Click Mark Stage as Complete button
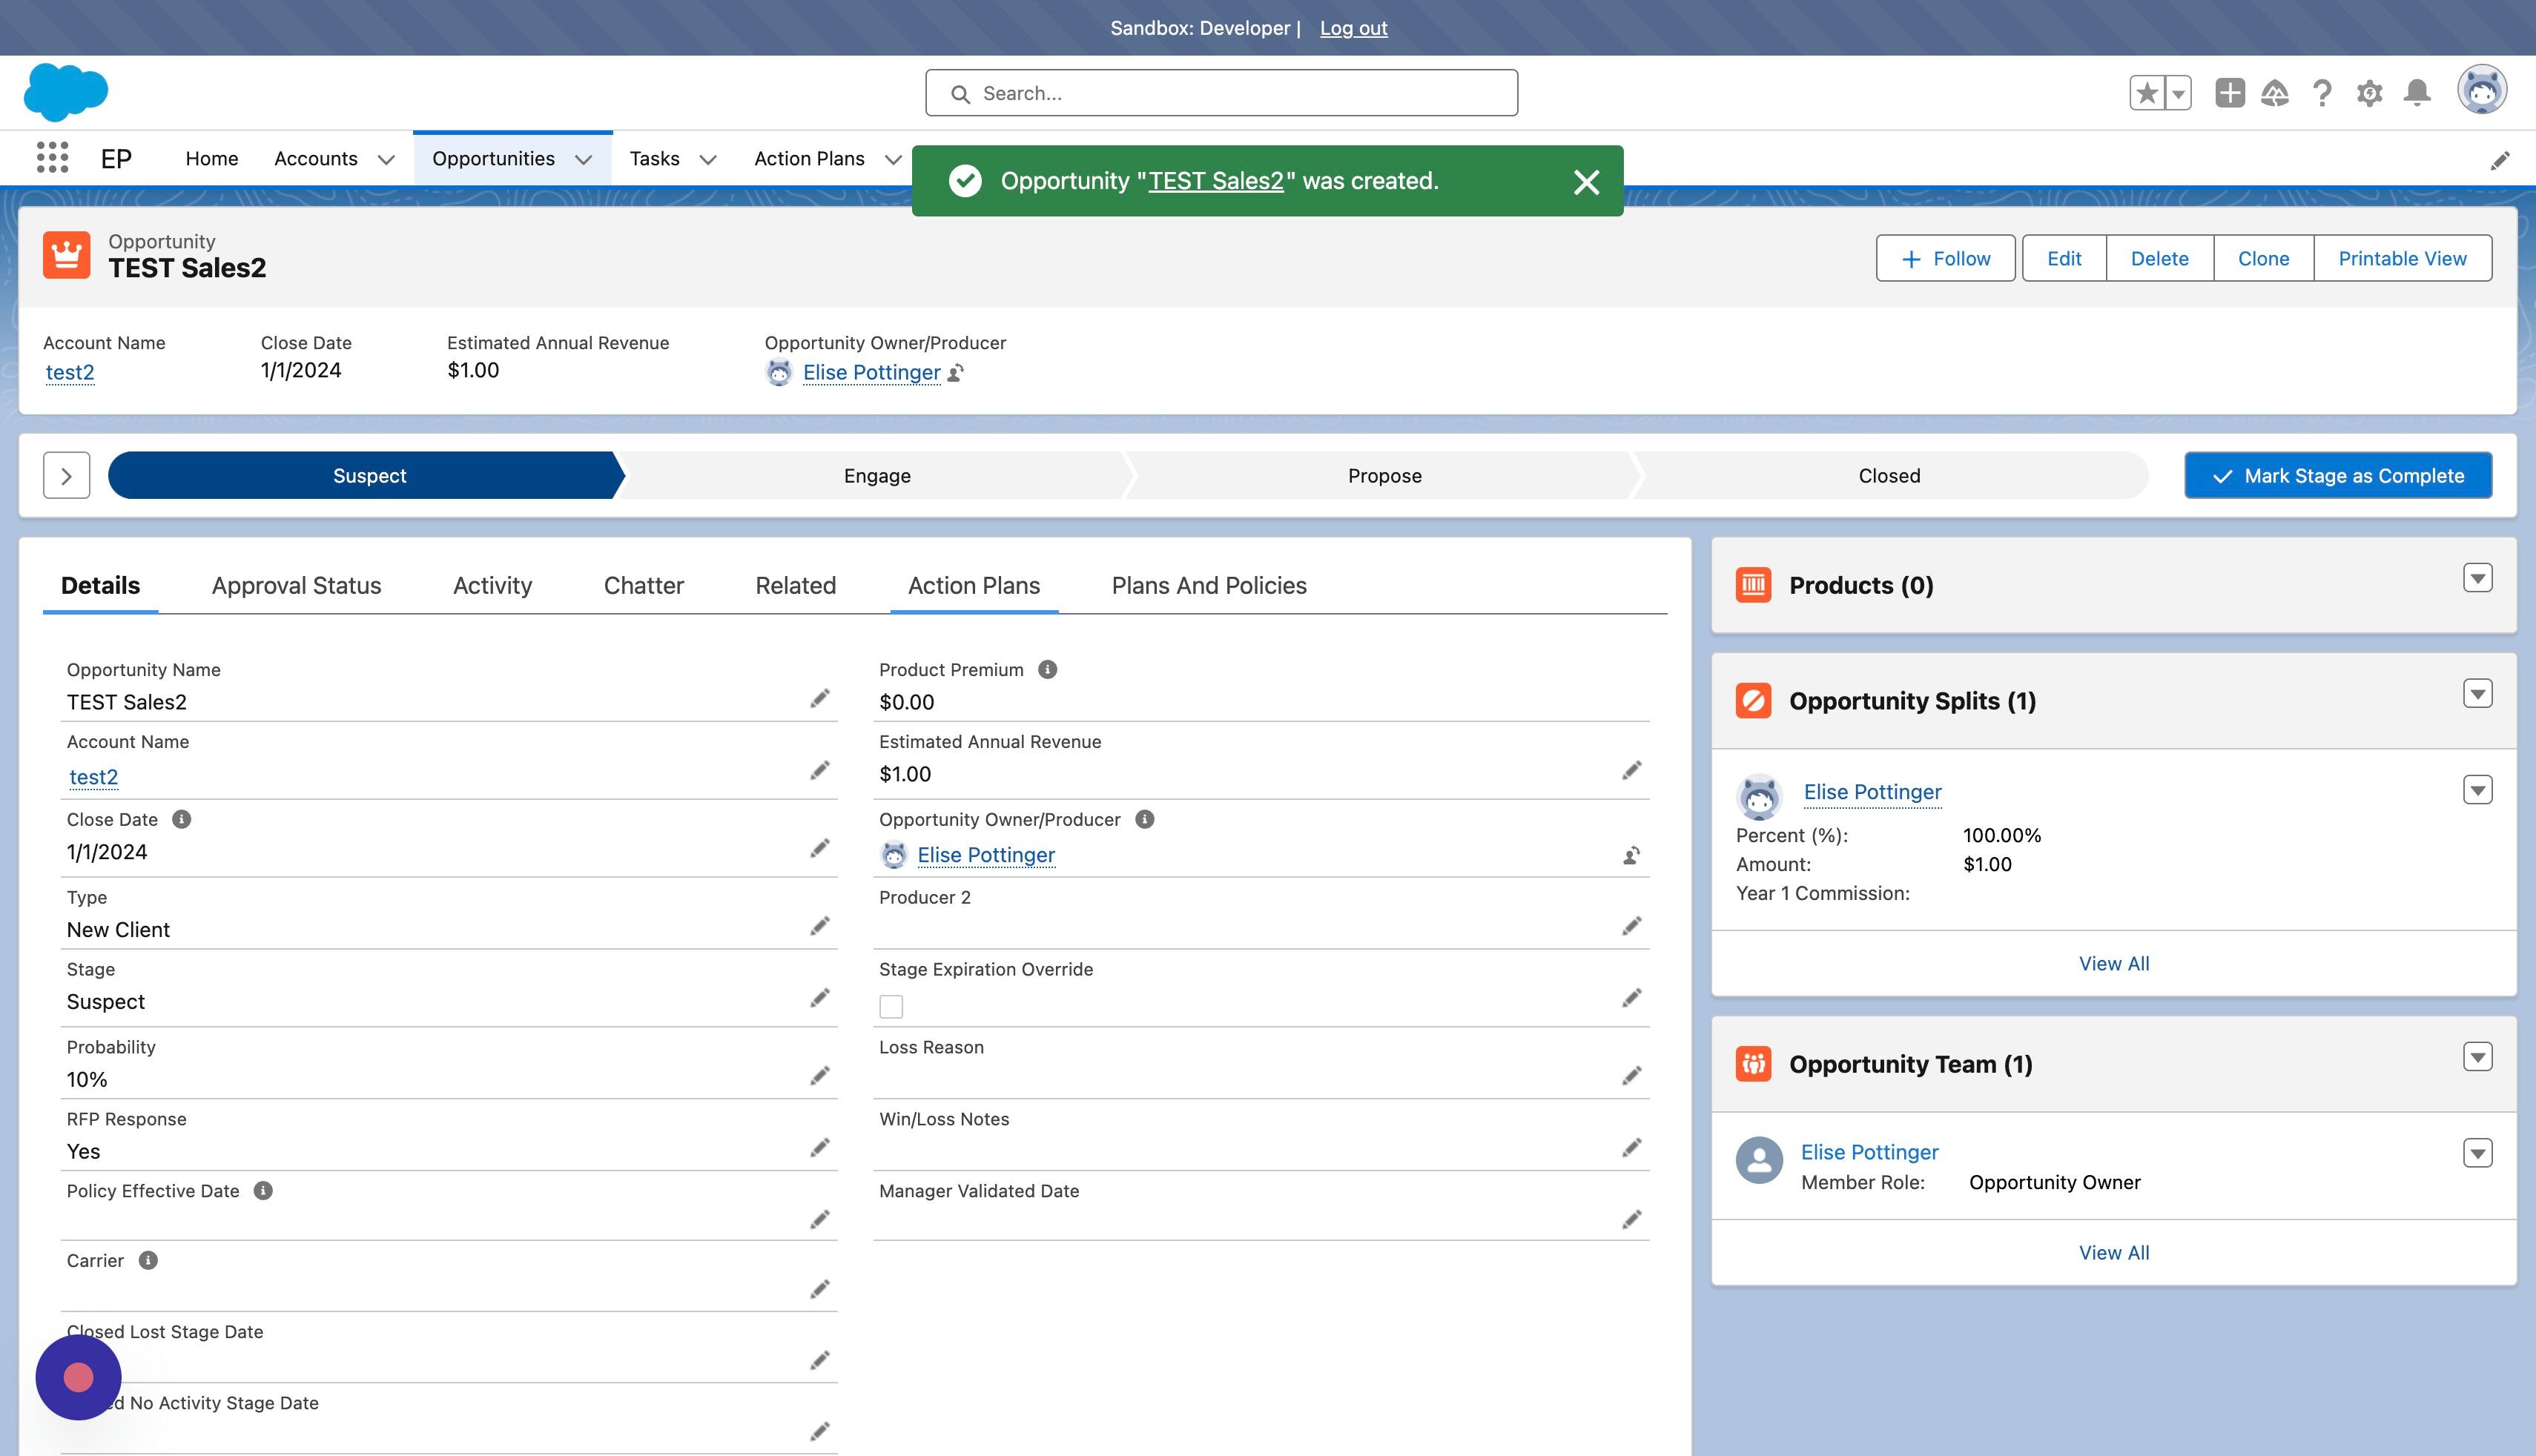Viewport: 2536px width, 1456px height. [2338, 475]
